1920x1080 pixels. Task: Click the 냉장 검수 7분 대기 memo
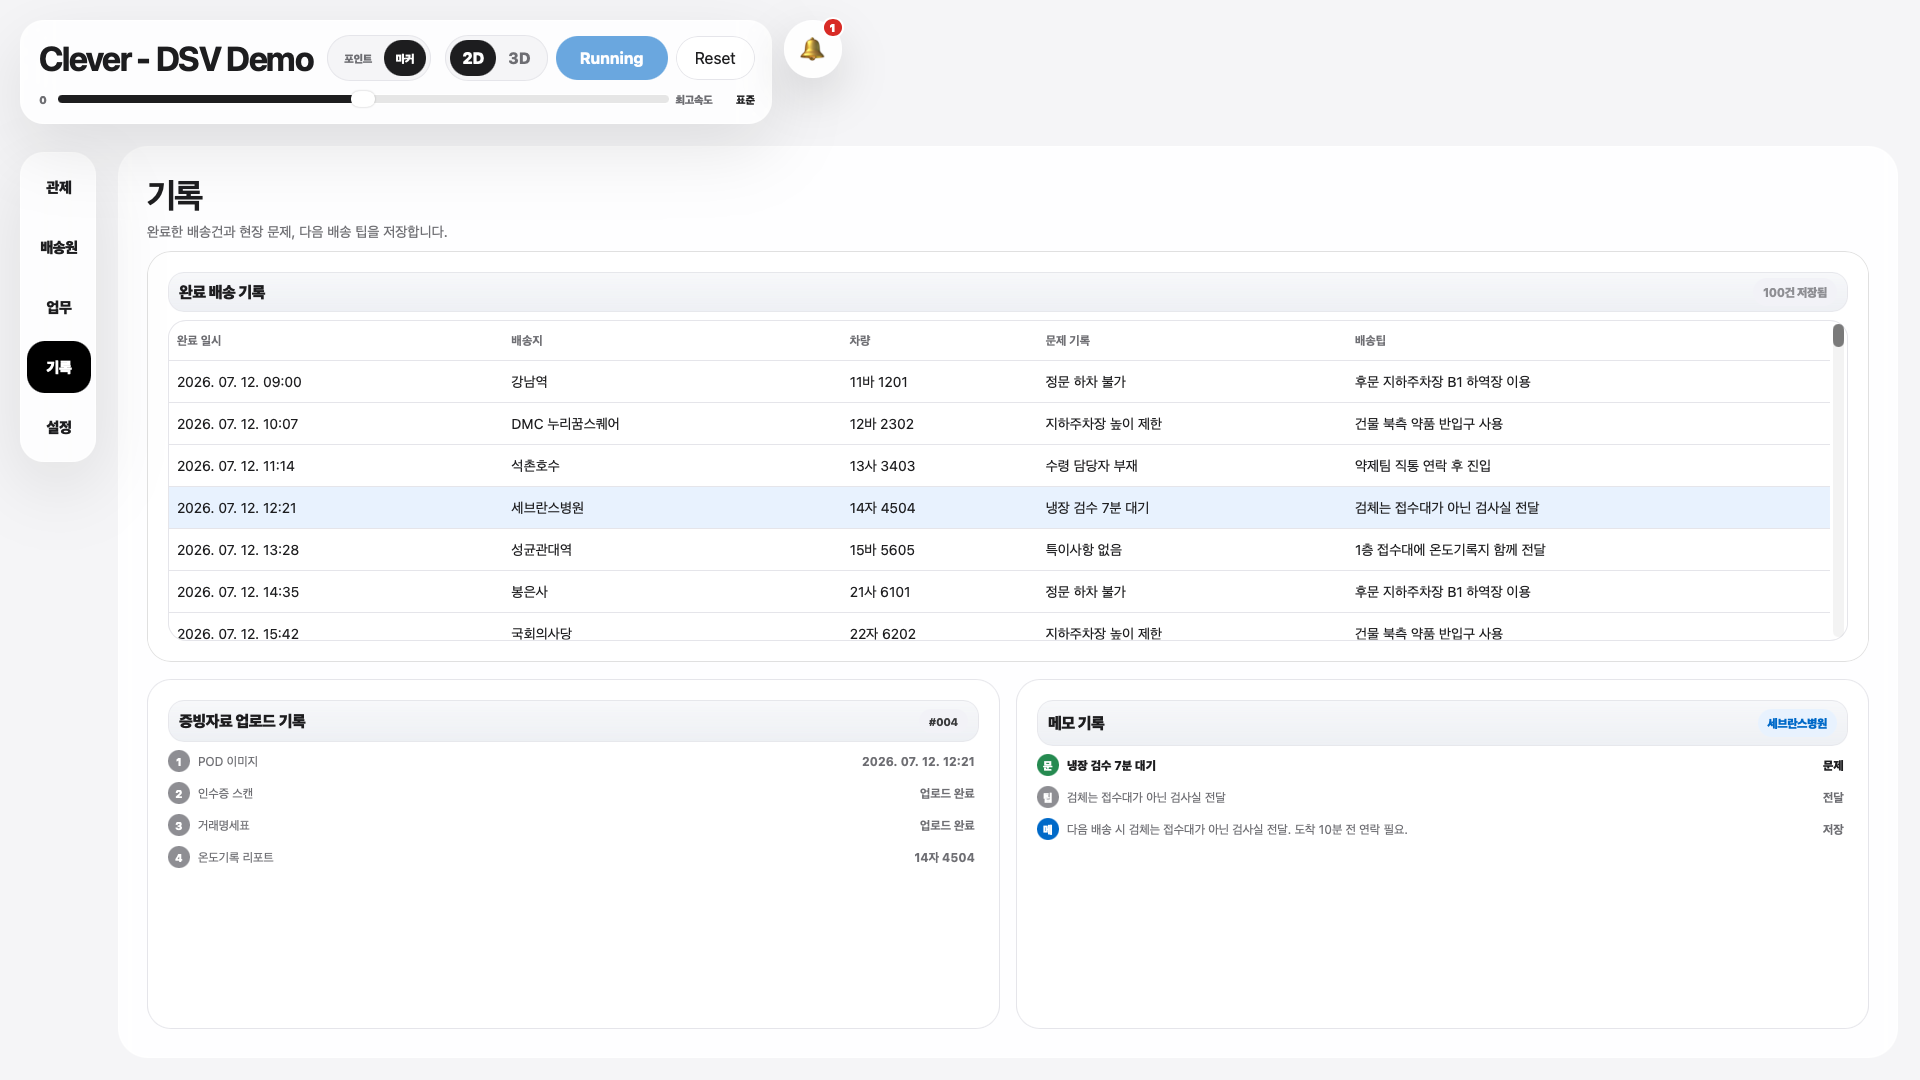pyautogui.click(x=1111, y=766)
